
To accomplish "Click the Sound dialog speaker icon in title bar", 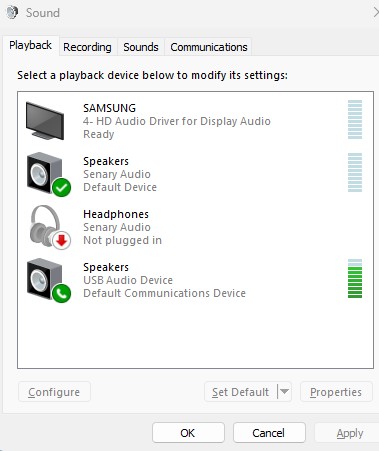I will tap(12, 13).
